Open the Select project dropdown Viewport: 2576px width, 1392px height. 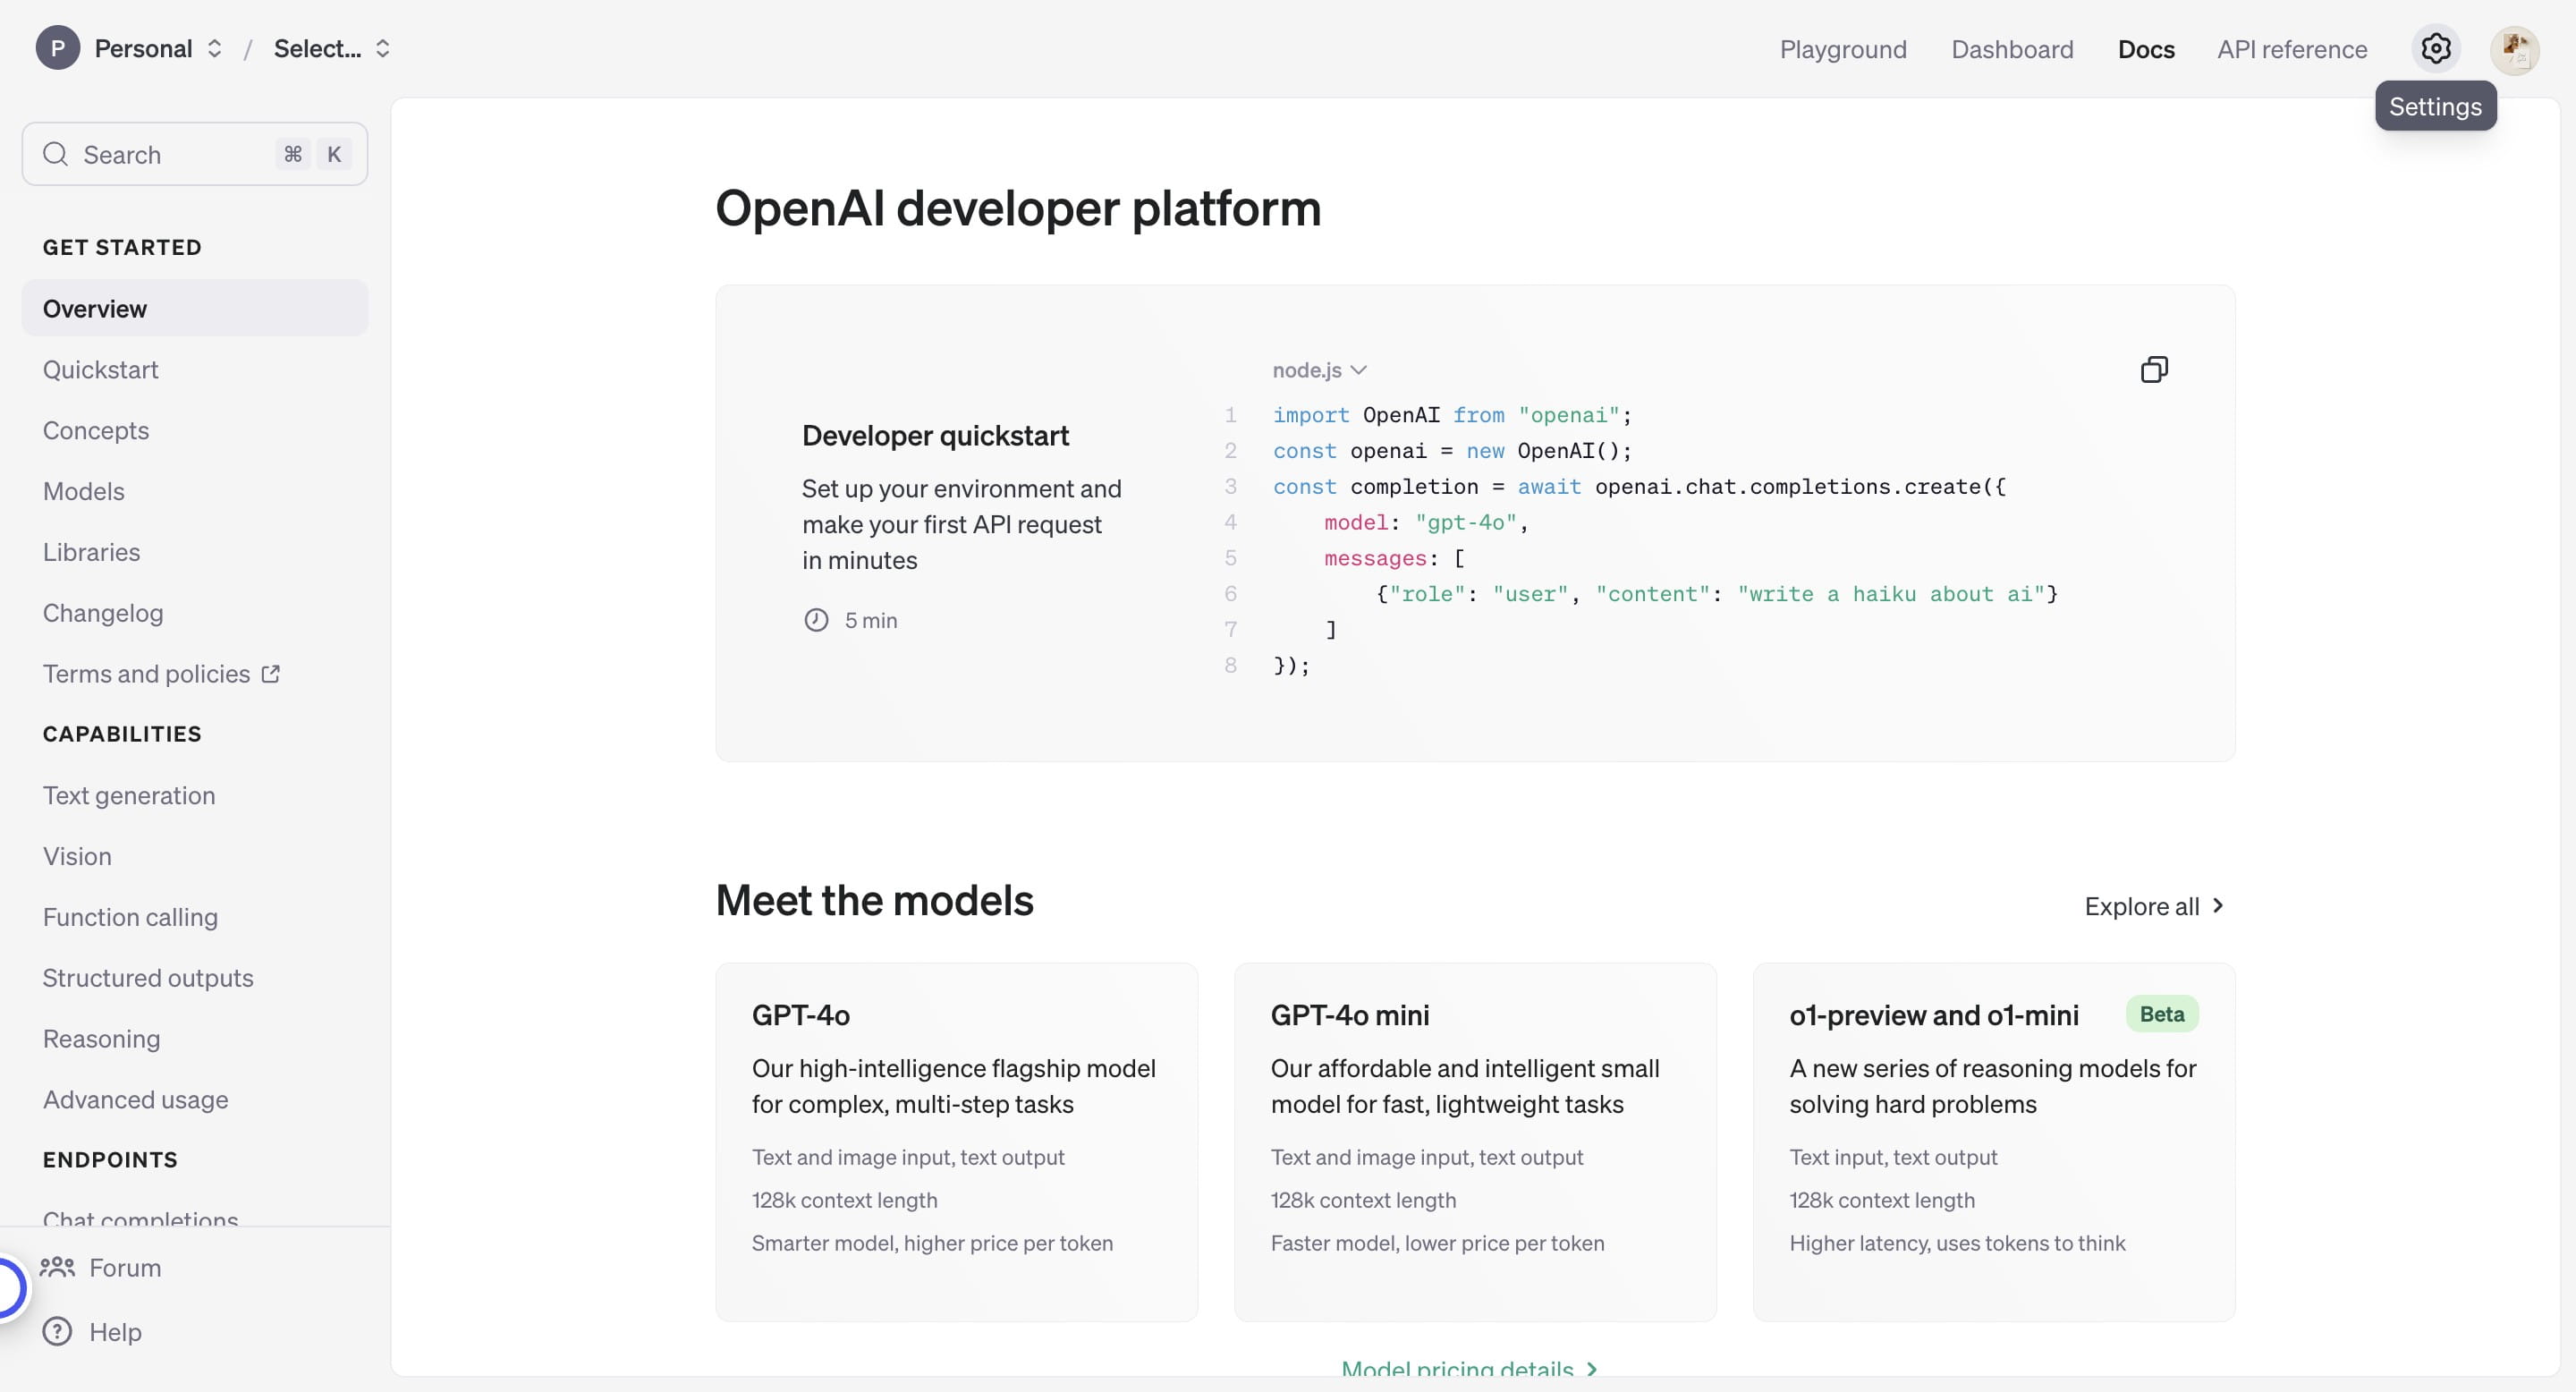pos(332,48)
